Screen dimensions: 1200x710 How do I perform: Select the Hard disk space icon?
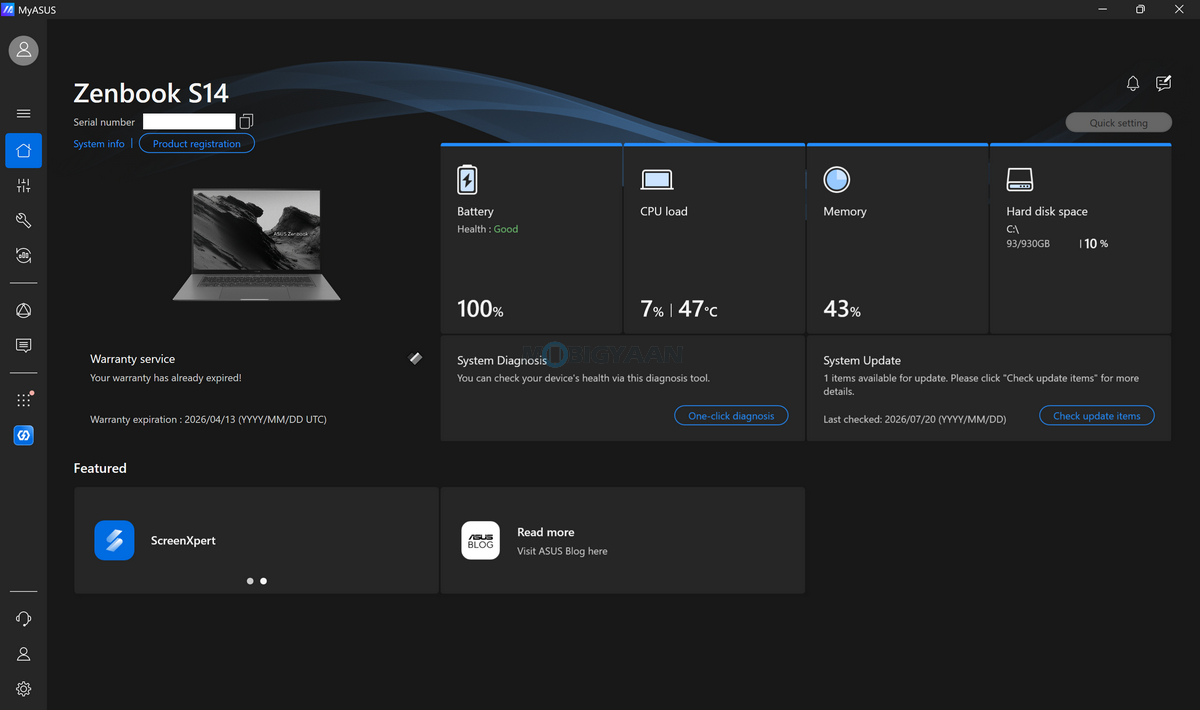[1020, 180]
